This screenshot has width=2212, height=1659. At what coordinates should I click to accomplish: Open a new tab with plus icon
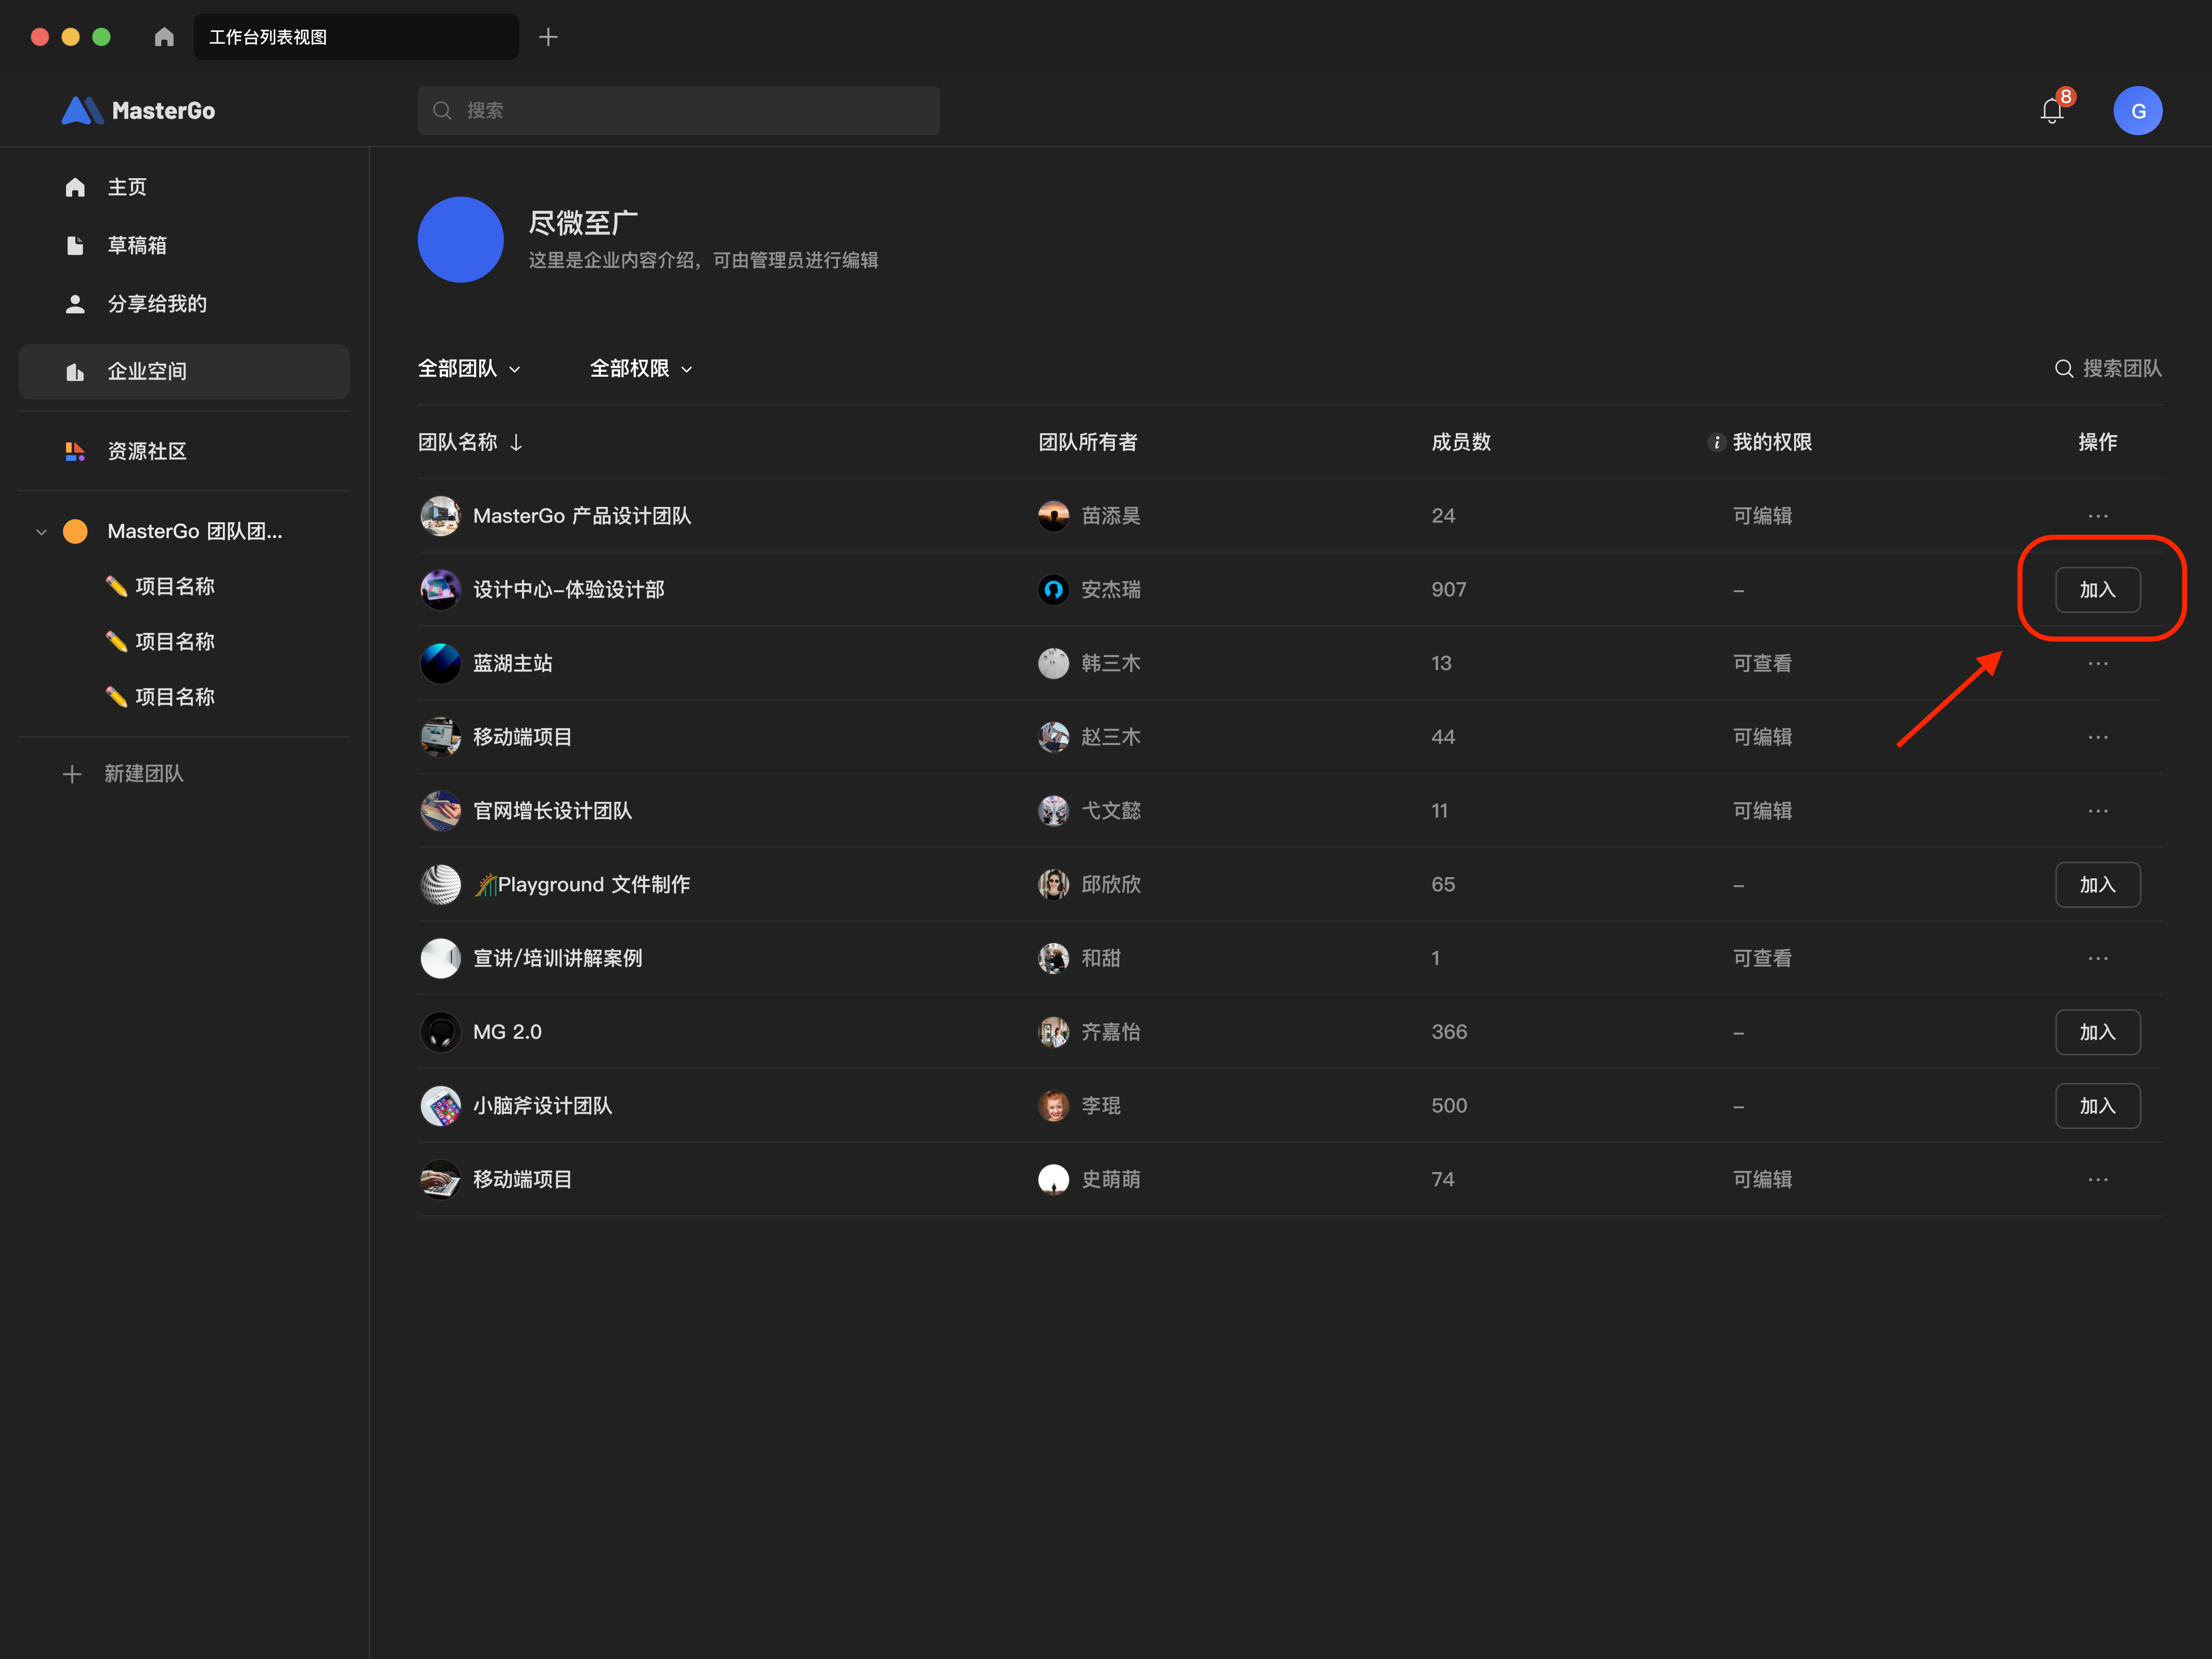548,37
